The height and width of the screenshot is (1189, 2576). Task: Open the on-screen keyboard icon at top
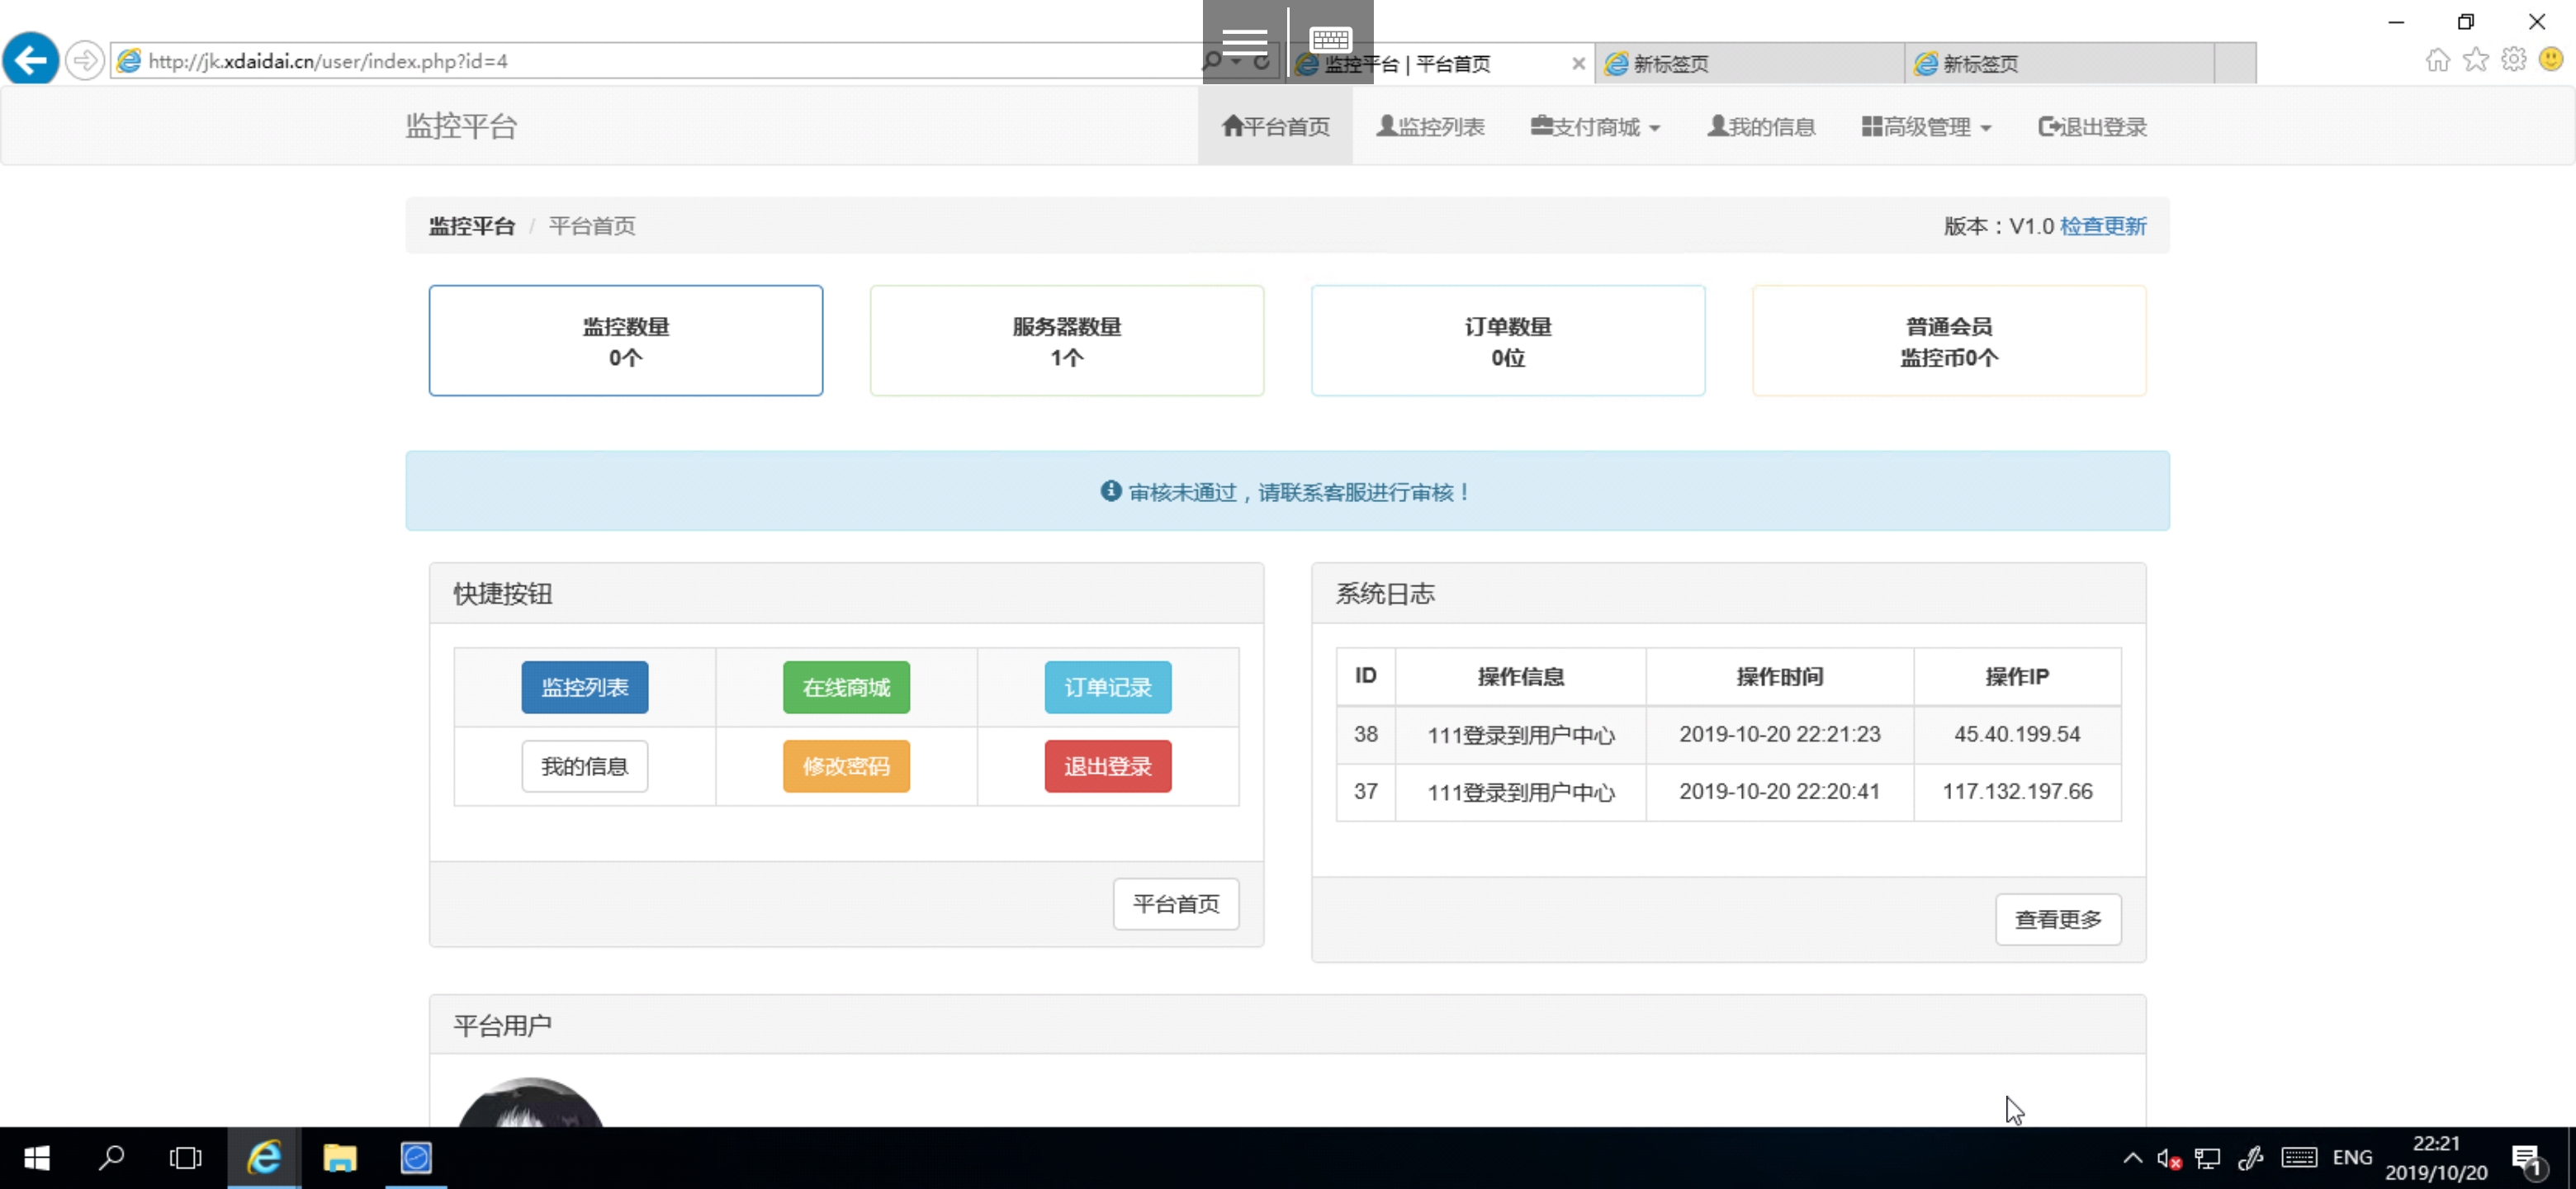tap(1330, 40)
